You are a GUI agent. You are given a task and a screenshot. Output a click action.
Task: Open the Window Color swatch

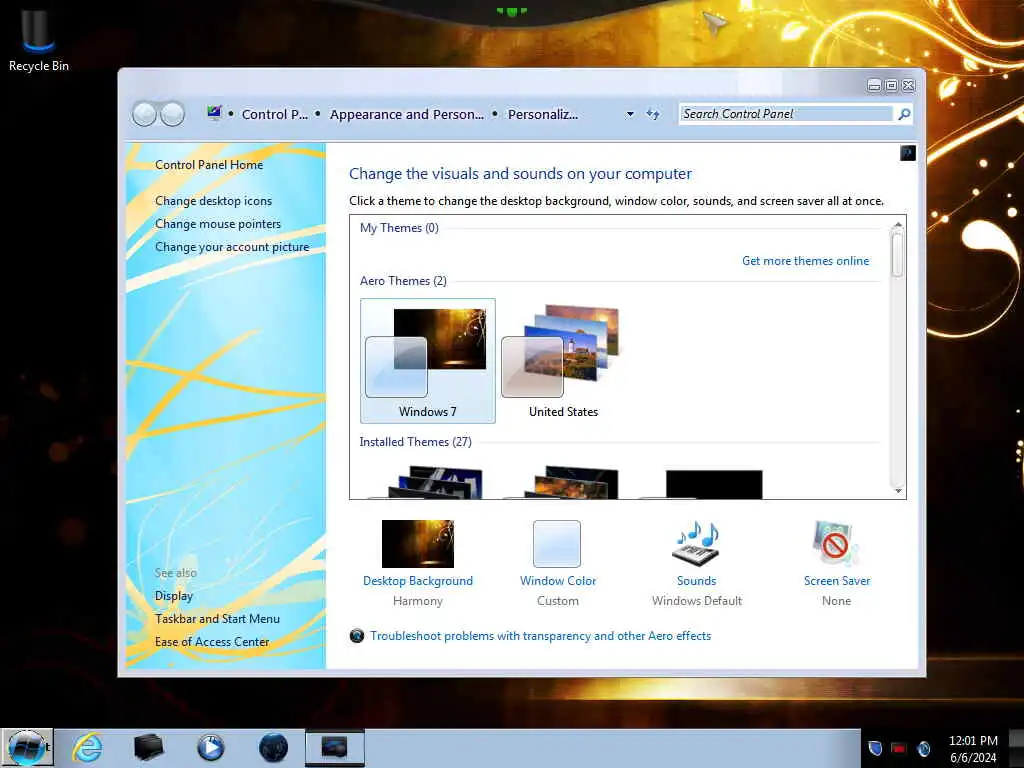click(x=556, y=543)
